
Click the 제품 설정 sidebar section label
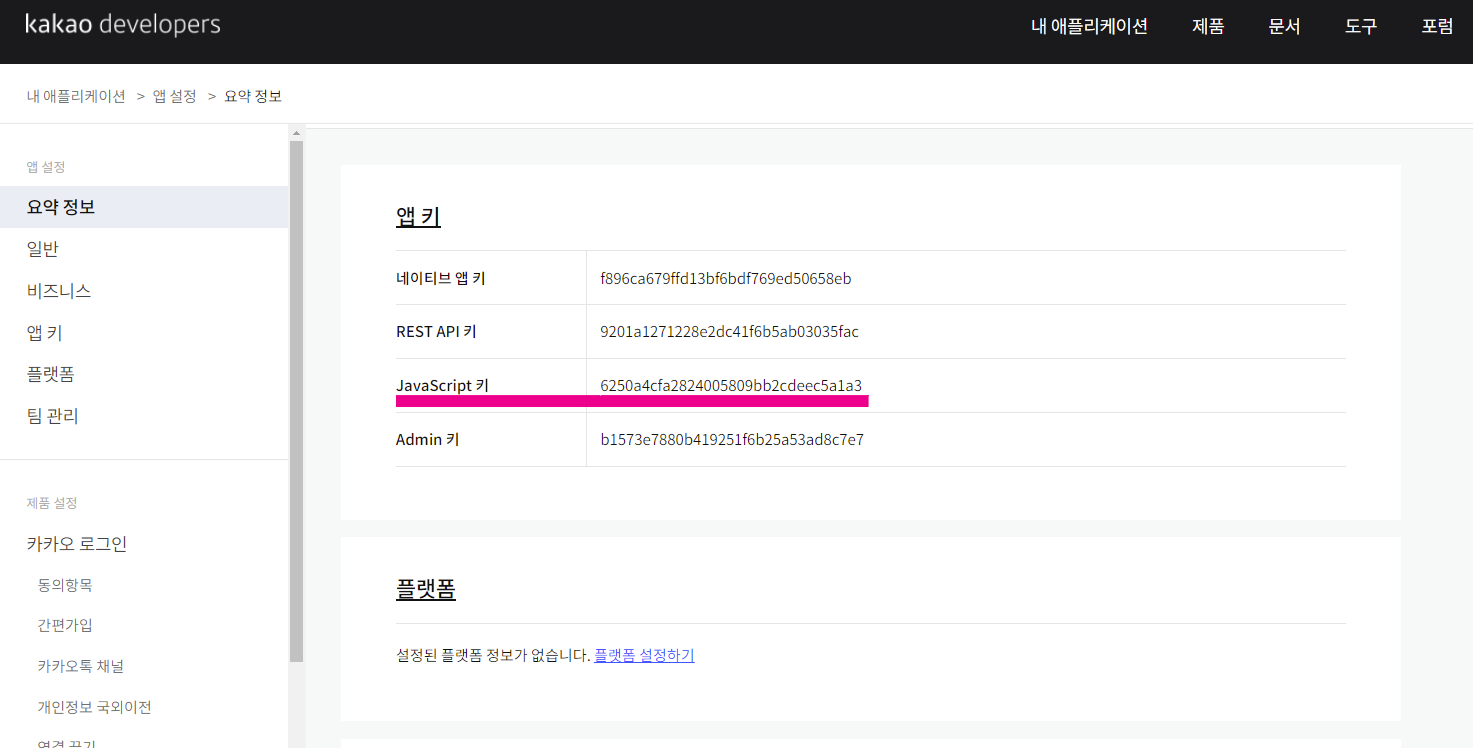[52, 503]
